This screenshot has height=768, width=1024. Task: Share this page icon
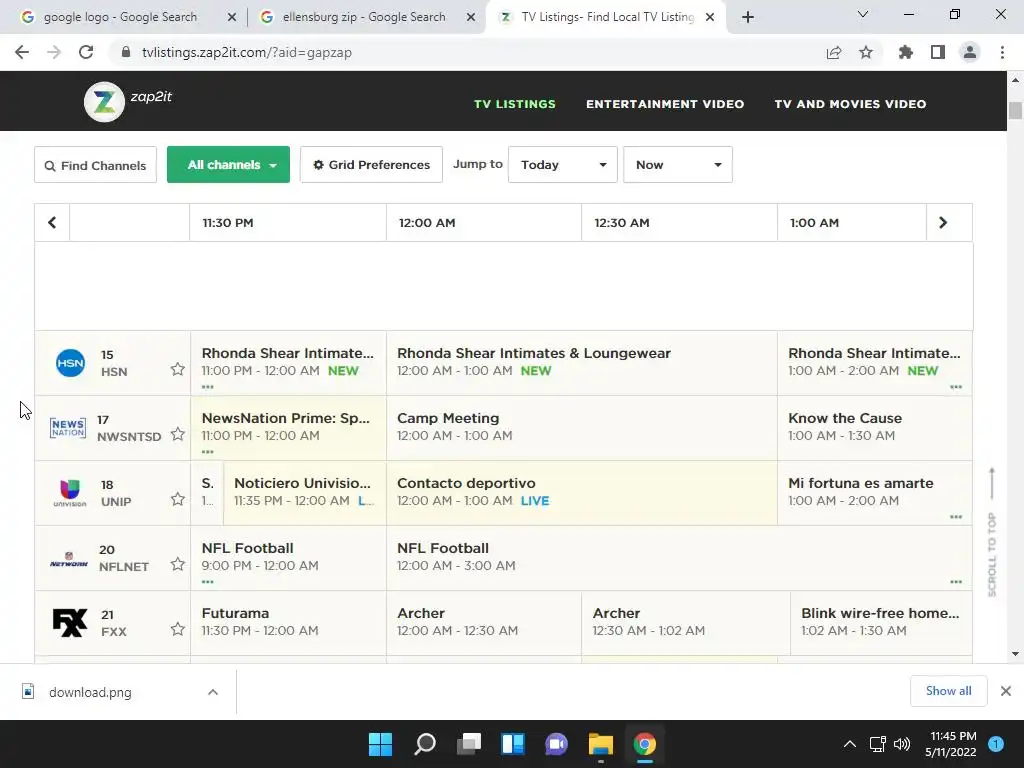(834, 52)
